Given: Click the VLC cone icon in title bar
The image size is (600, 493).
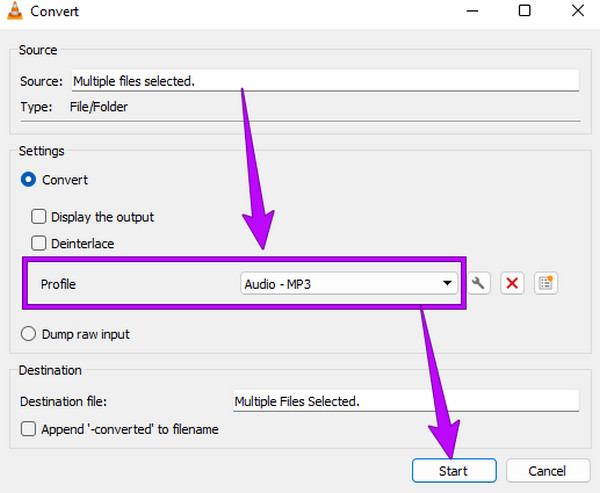Looking at the screenshot, I should [15, 11].
